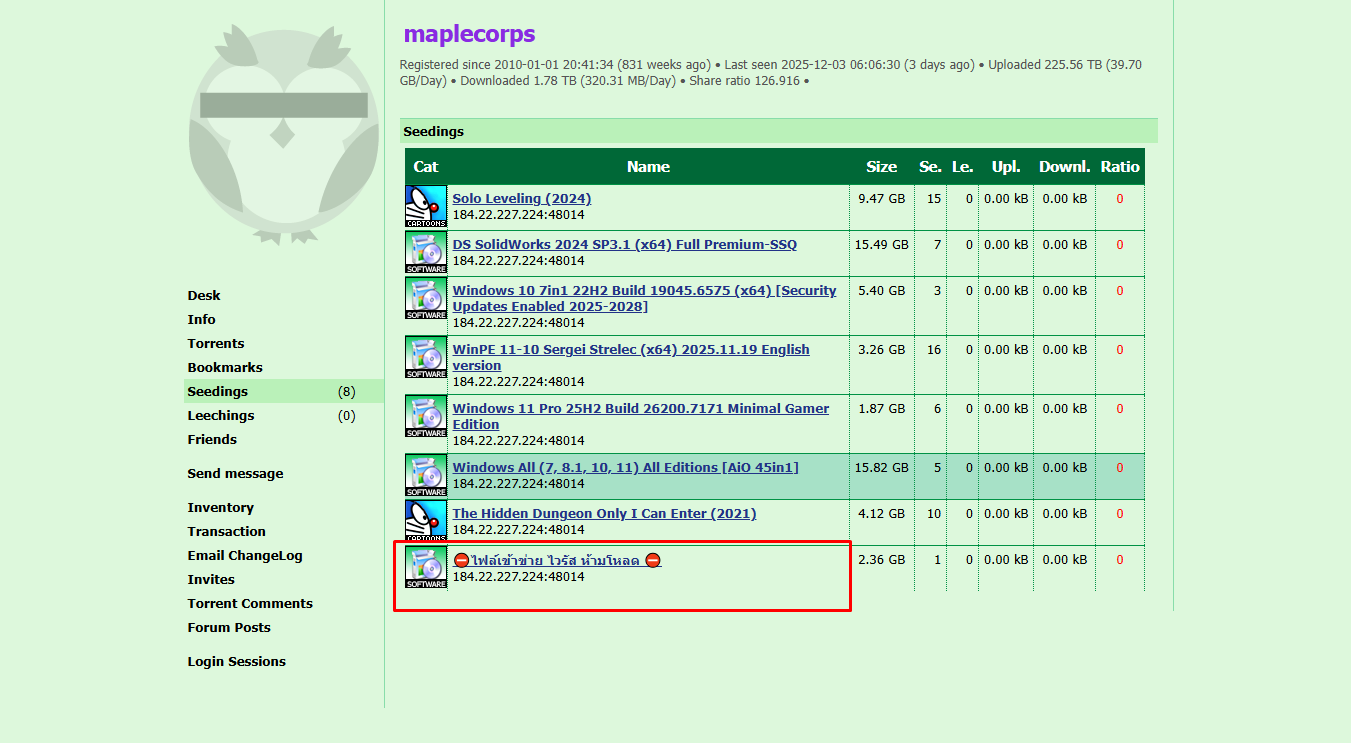Click Software icon beside Windows All AiO 45in1
This screenshot has width=1351, height=743.
[426, 476]
